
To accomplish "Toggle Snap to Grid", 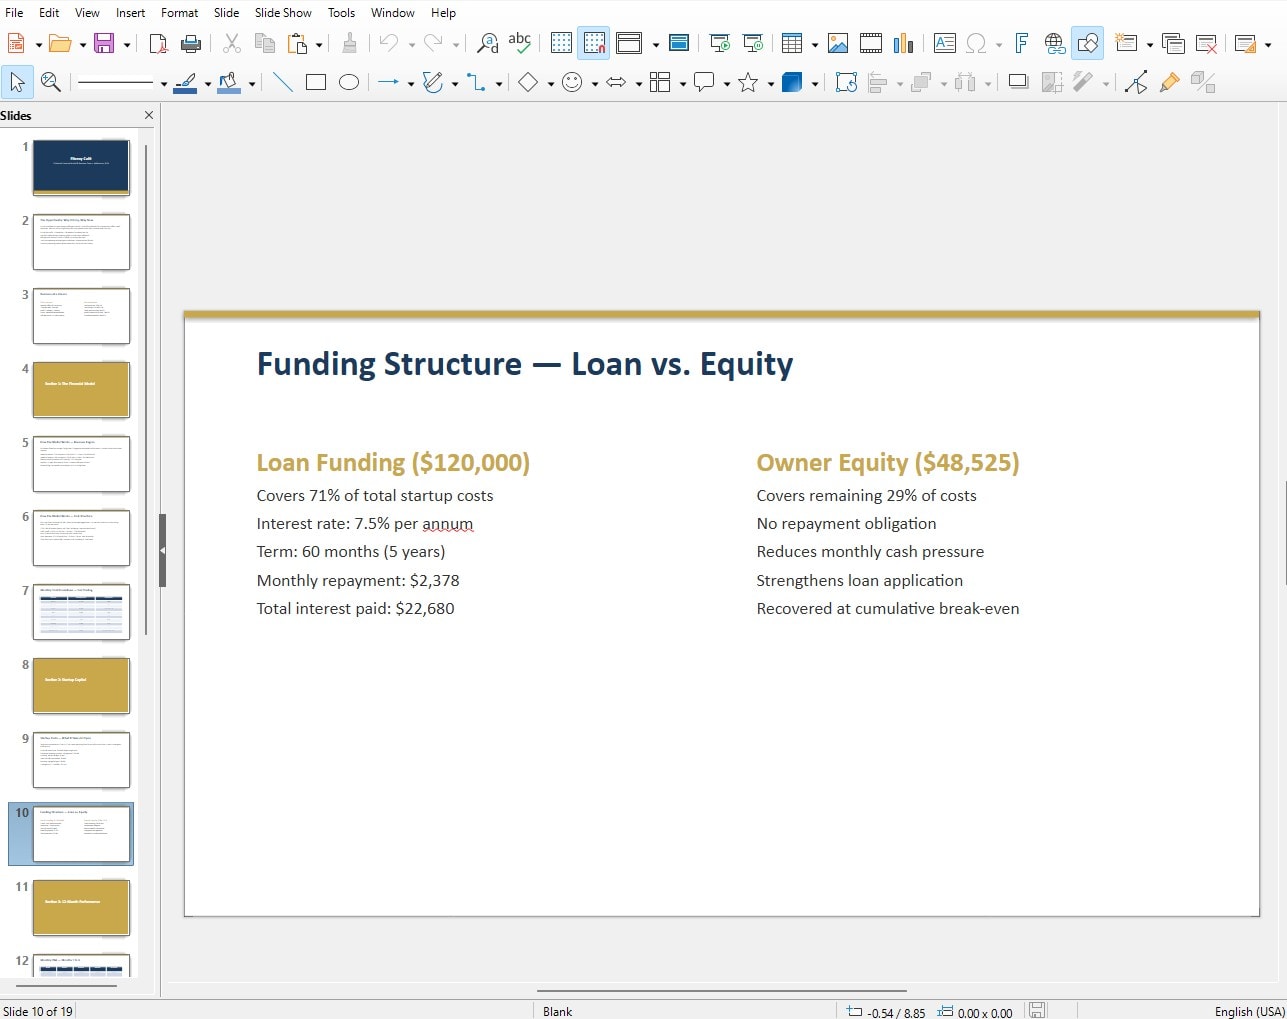I will [594, 44].
